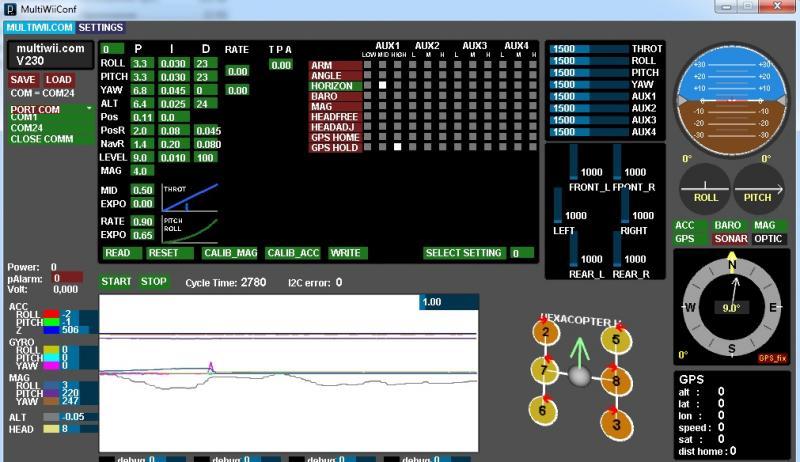Toggle the GPS HOLD AUX1 HIGH checkbox

click(x=397, y=147)
